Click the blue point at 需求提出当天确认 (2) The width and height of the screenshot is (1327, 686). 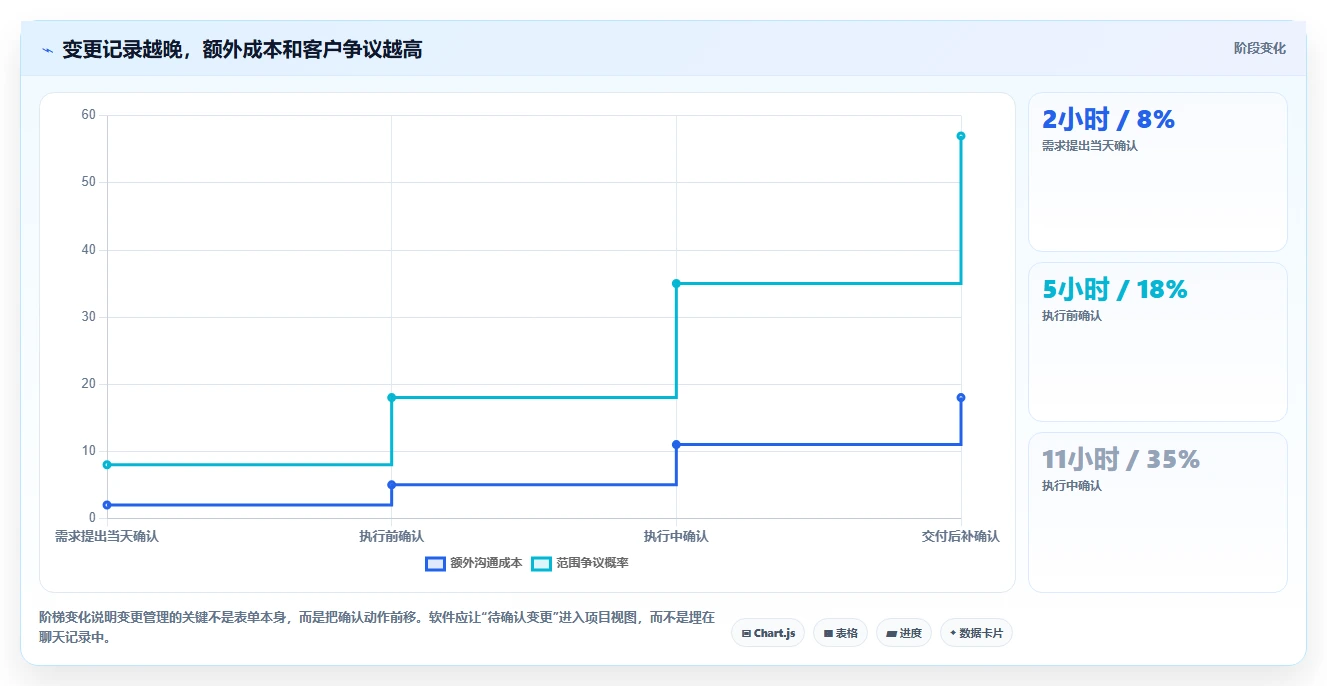107,505
